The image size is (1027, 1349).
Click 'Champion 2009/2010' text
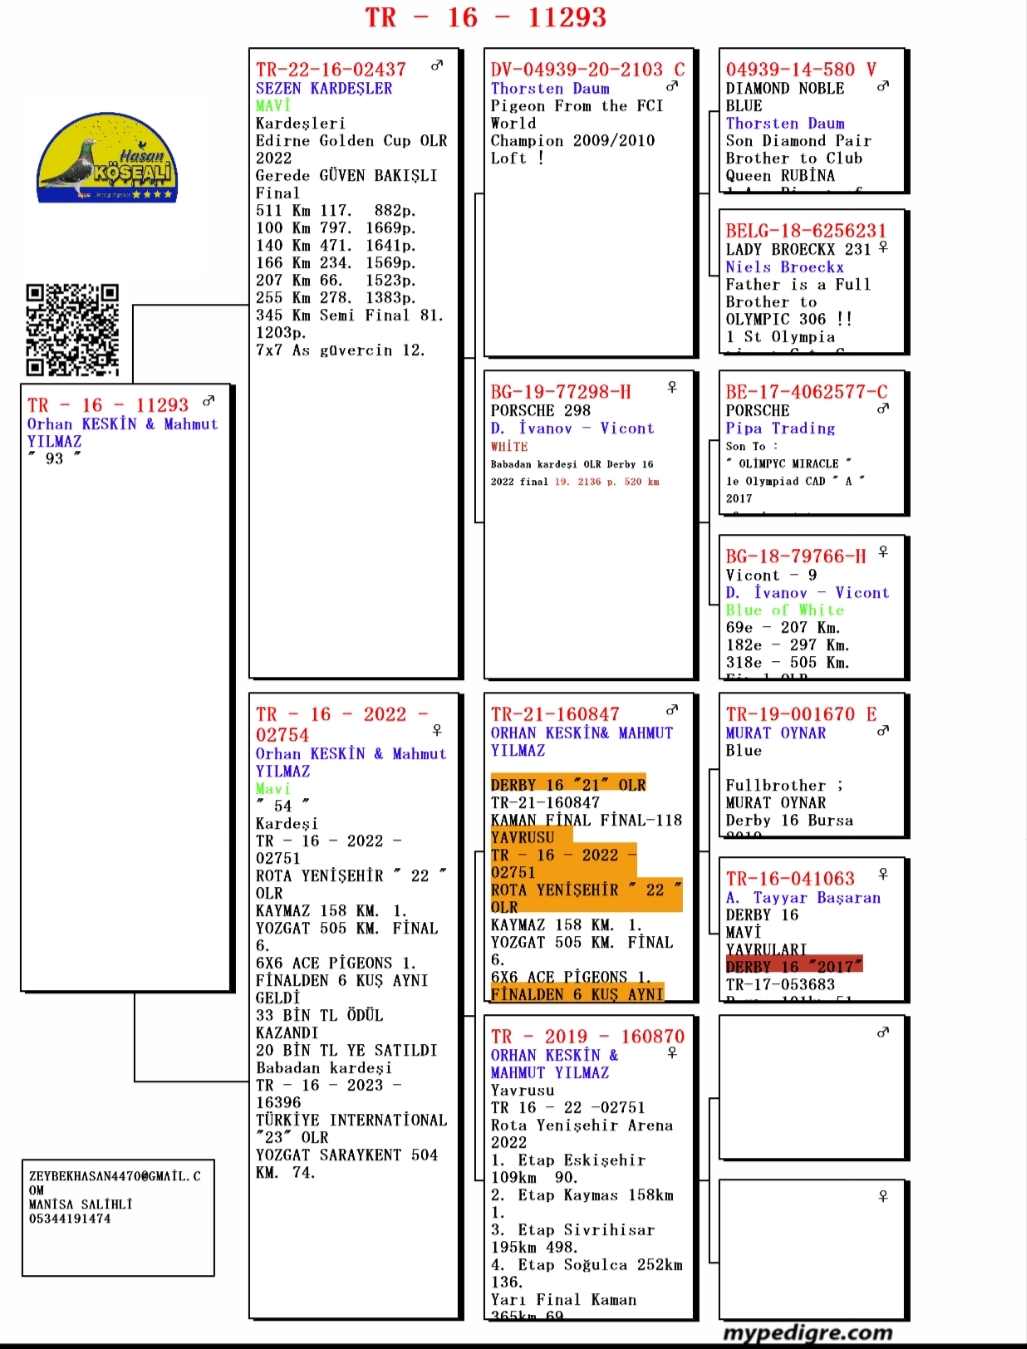click(x=573, y=141)
